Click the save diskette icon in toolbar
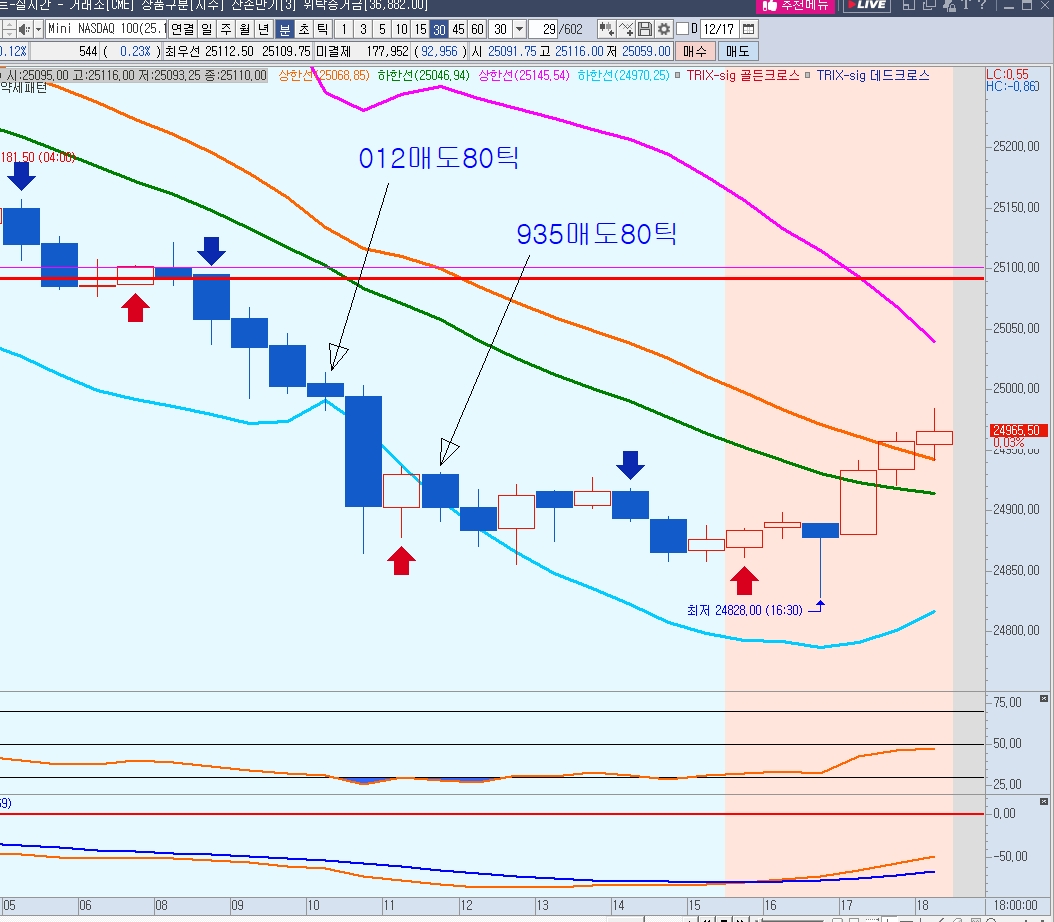This screenshot has width=1054, height=922. point(645,29)
